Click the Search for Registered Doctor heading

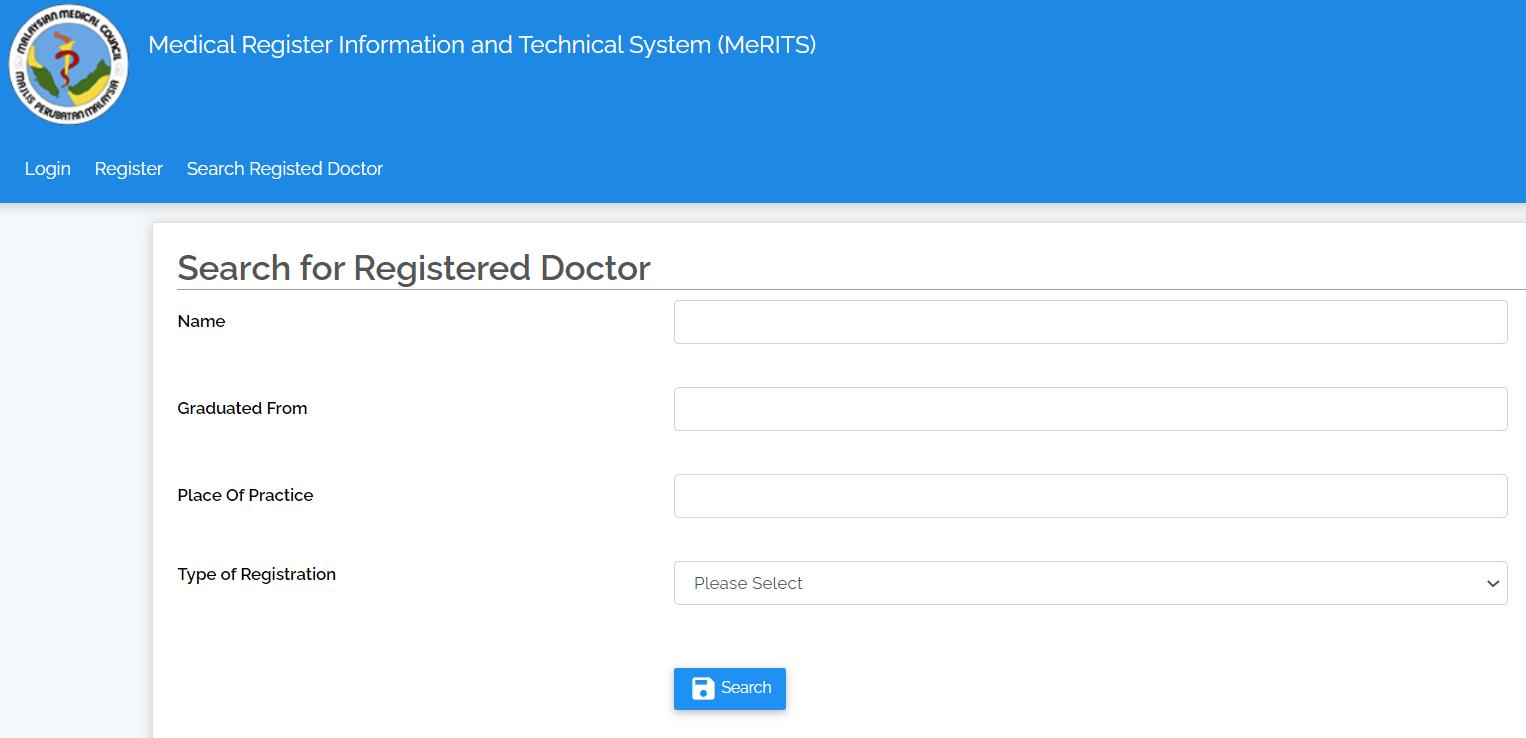click(x=413, y=267)
